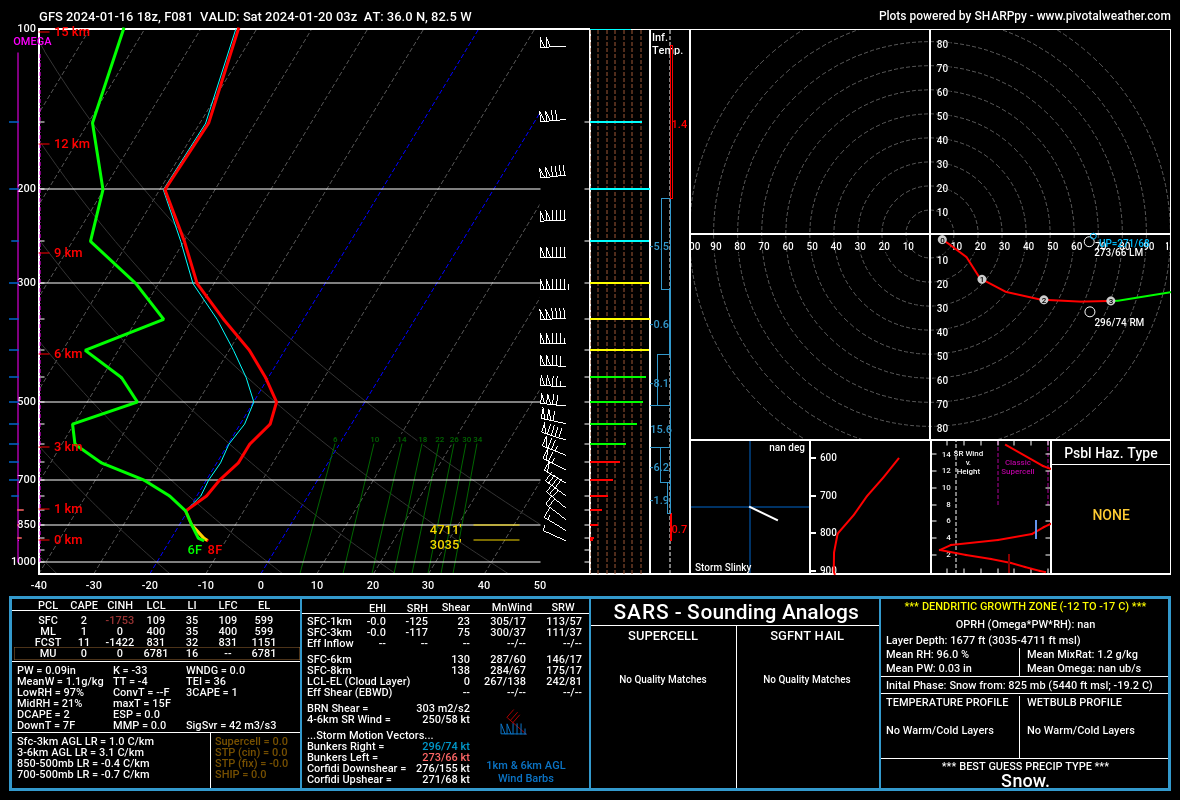The height and width of the screenshot is (800, 1180).
Task: Click the OPRH (Omega*PW*RH) value line
Action: 1025,625
